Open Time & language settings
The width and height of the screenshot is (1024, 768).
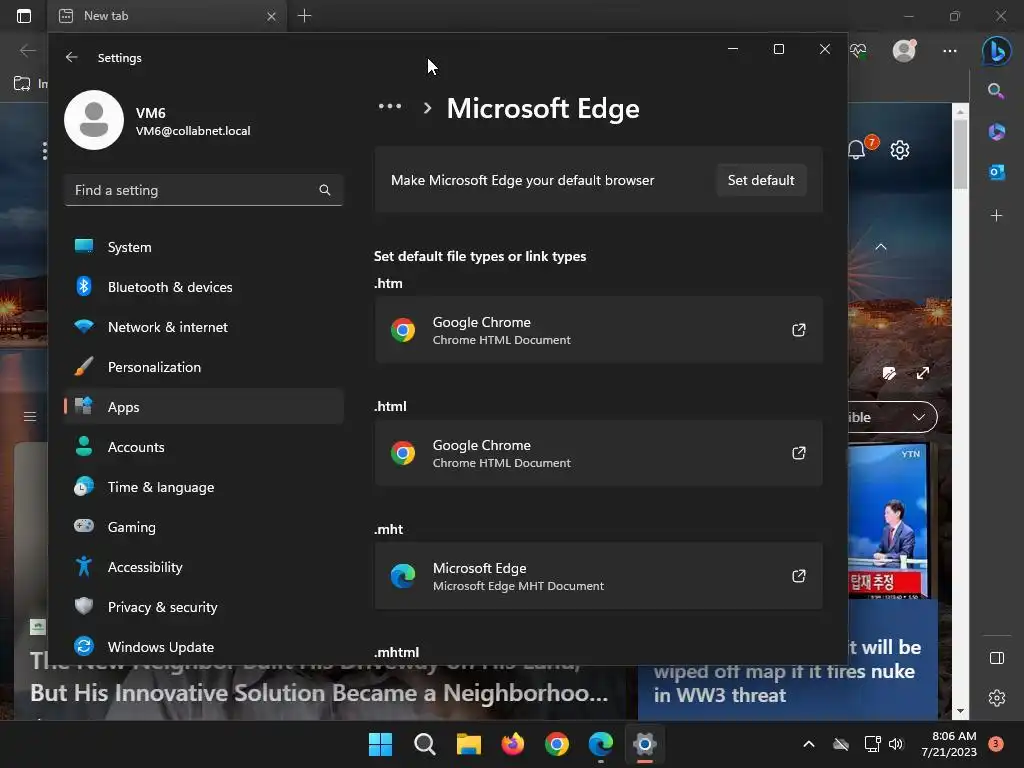[204, 487]
